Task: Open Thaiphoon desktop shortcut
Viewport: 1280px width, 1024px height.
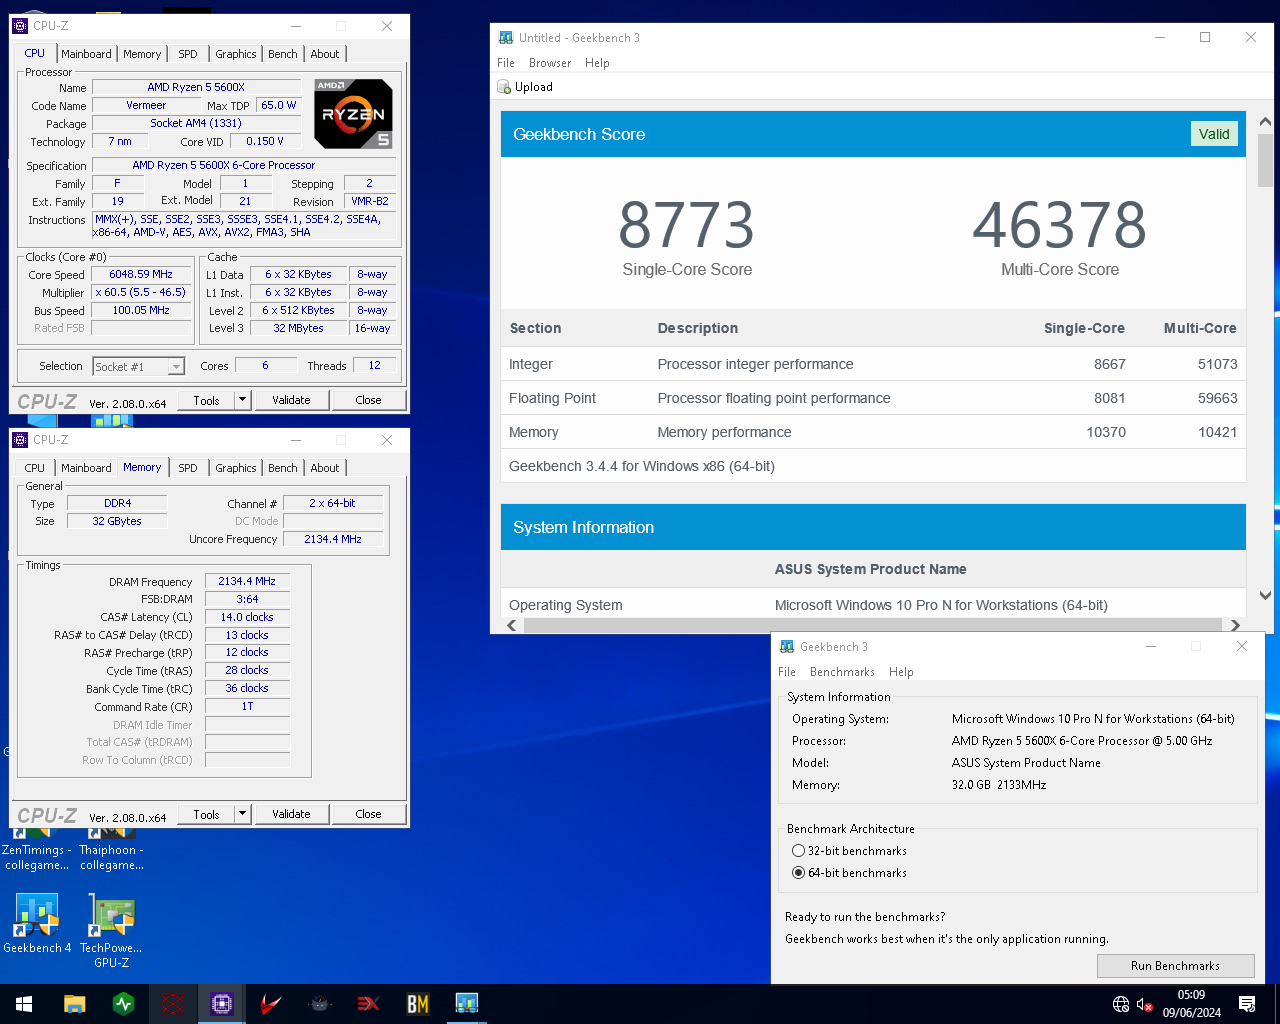Action: (111, 846)
